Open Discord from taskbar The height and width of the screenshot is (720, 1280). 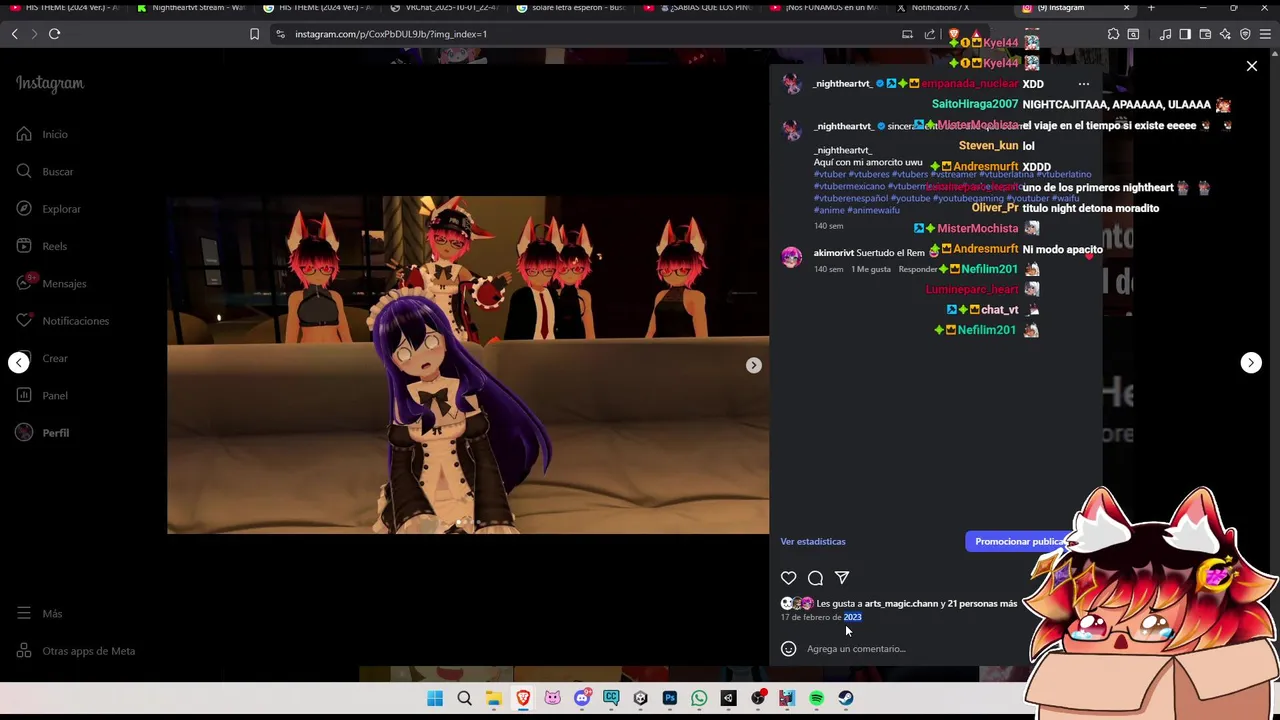582,699
